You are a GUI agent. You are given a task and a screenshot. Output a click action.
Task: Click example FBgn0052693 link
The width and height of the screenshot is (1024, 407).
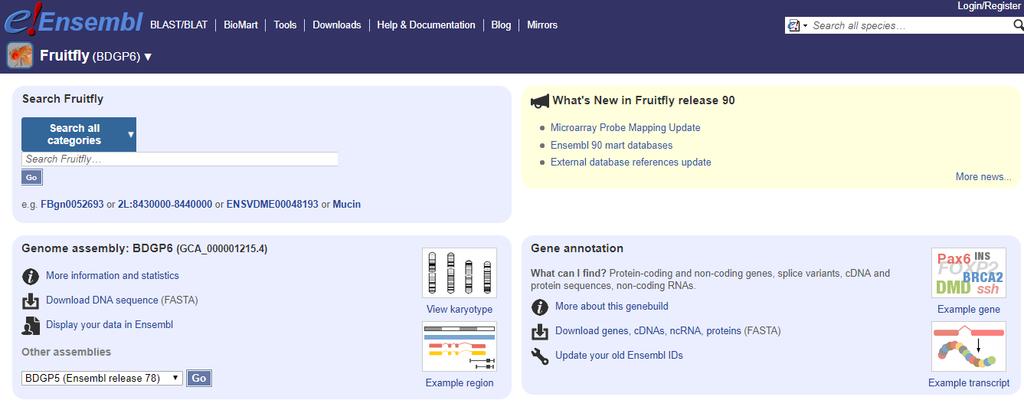point(72,204)
